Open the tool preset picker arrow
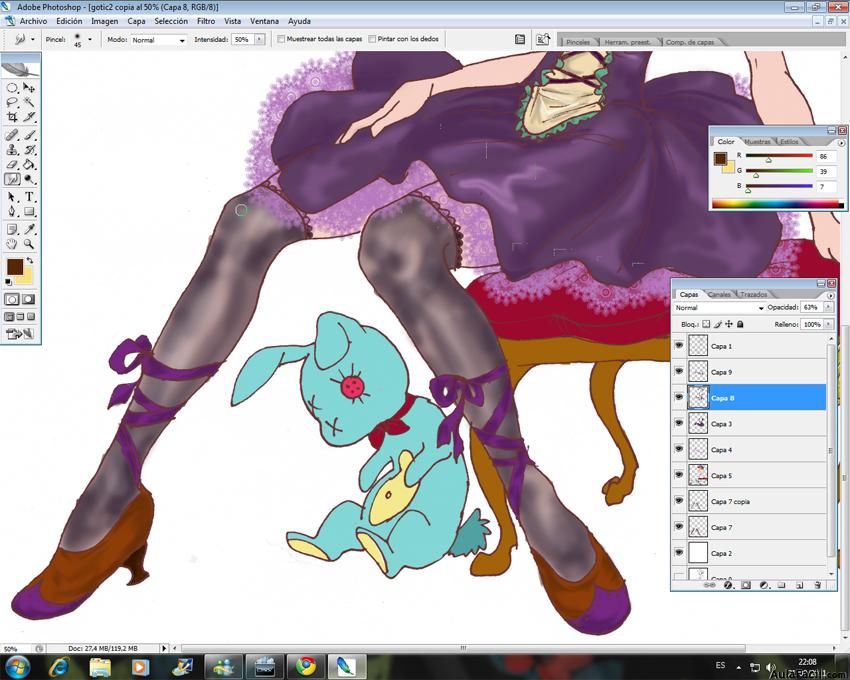Screen dimensions: 850x680 pos(33,40)
